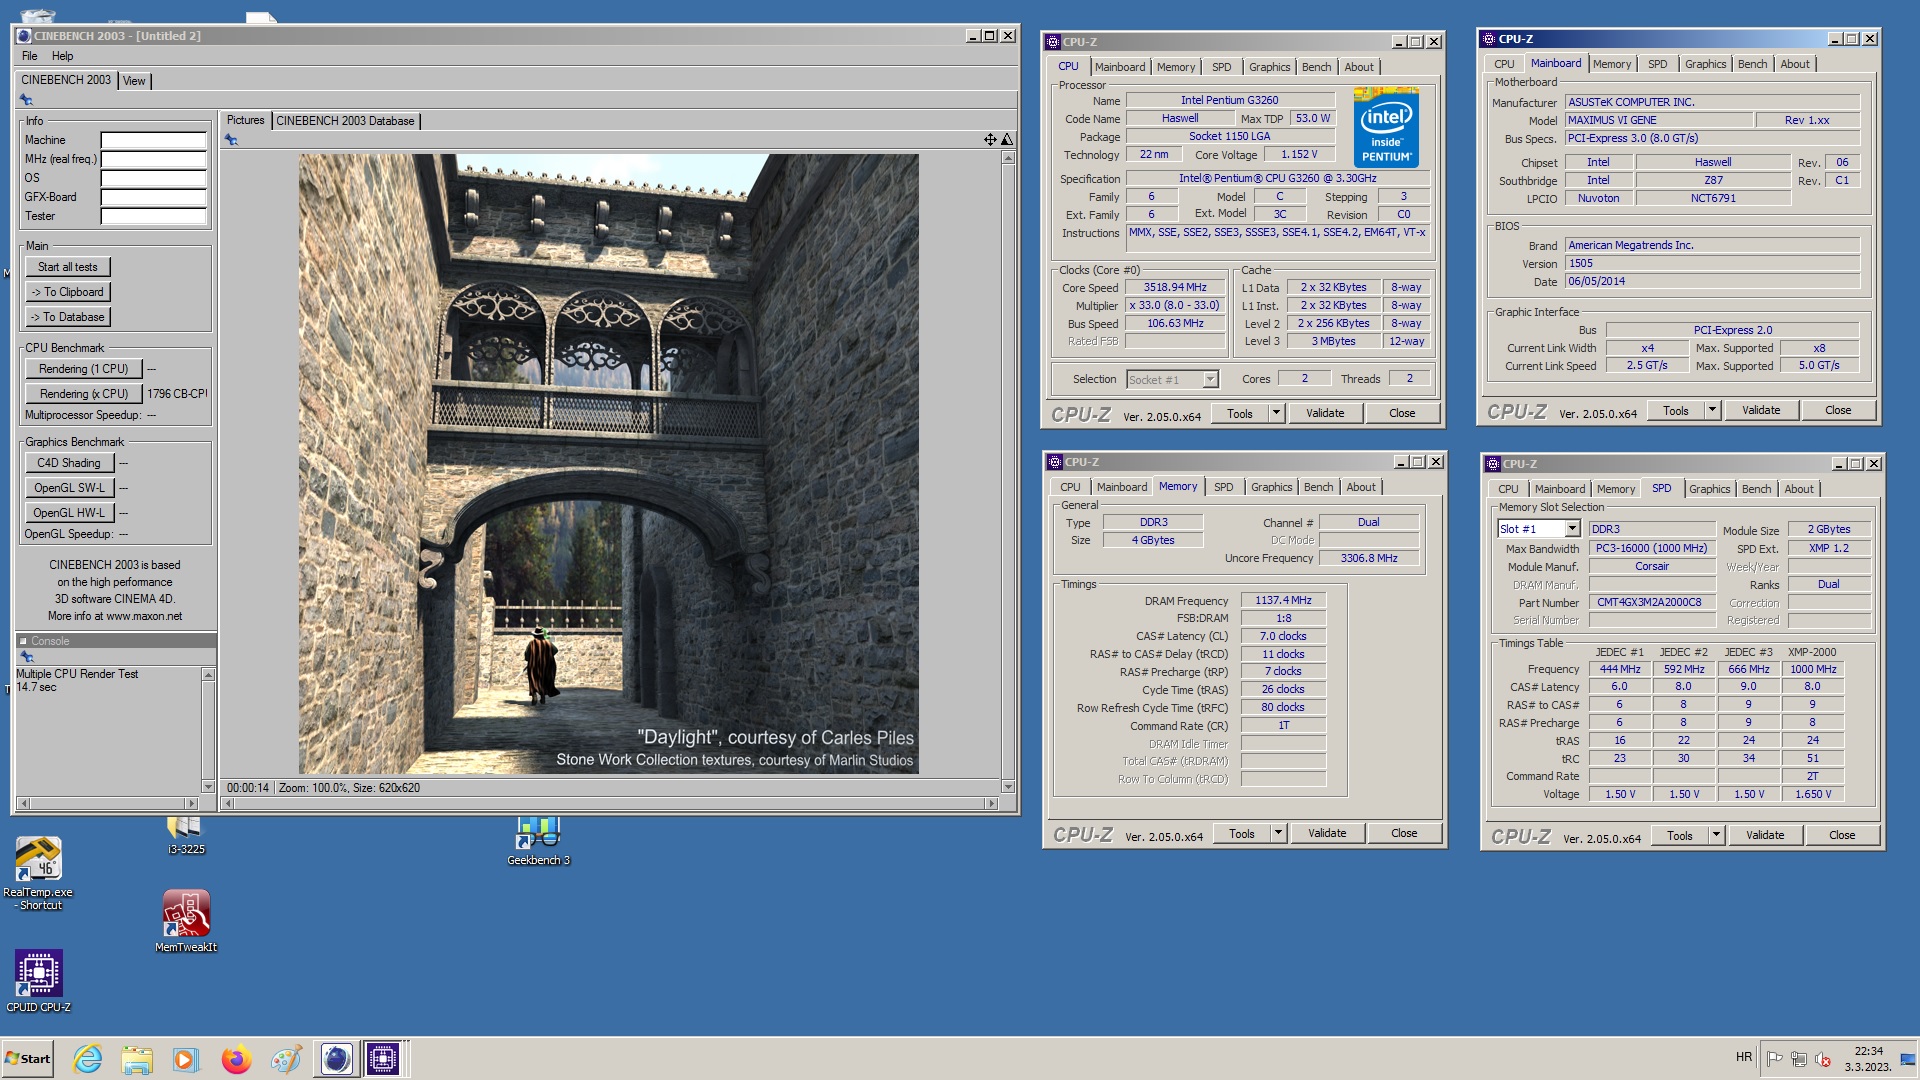Open the i3-3225 folder on desktop
The image size is (1920, 1080).
coord(185,835)
